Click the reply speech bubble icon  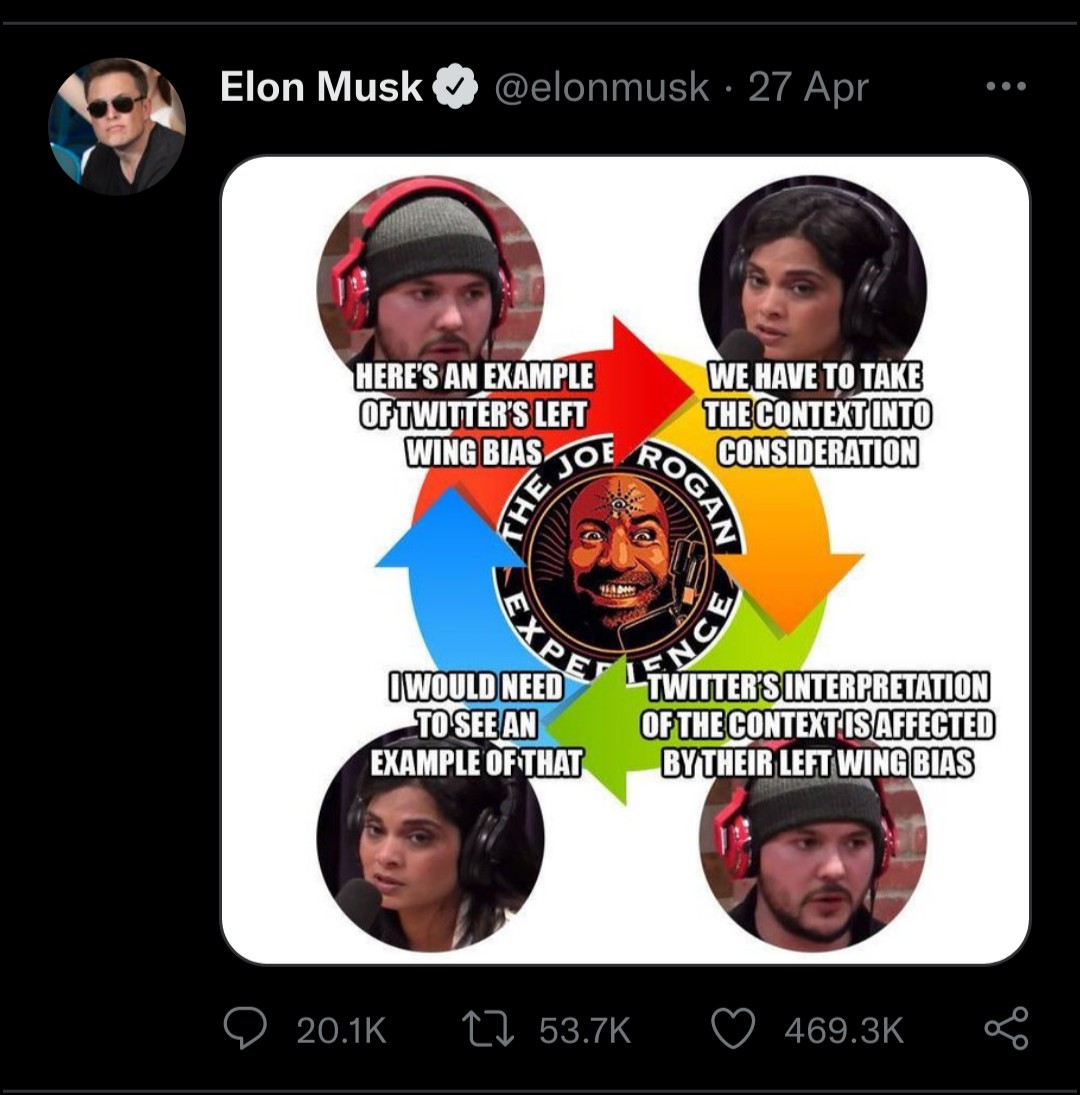245,1030
